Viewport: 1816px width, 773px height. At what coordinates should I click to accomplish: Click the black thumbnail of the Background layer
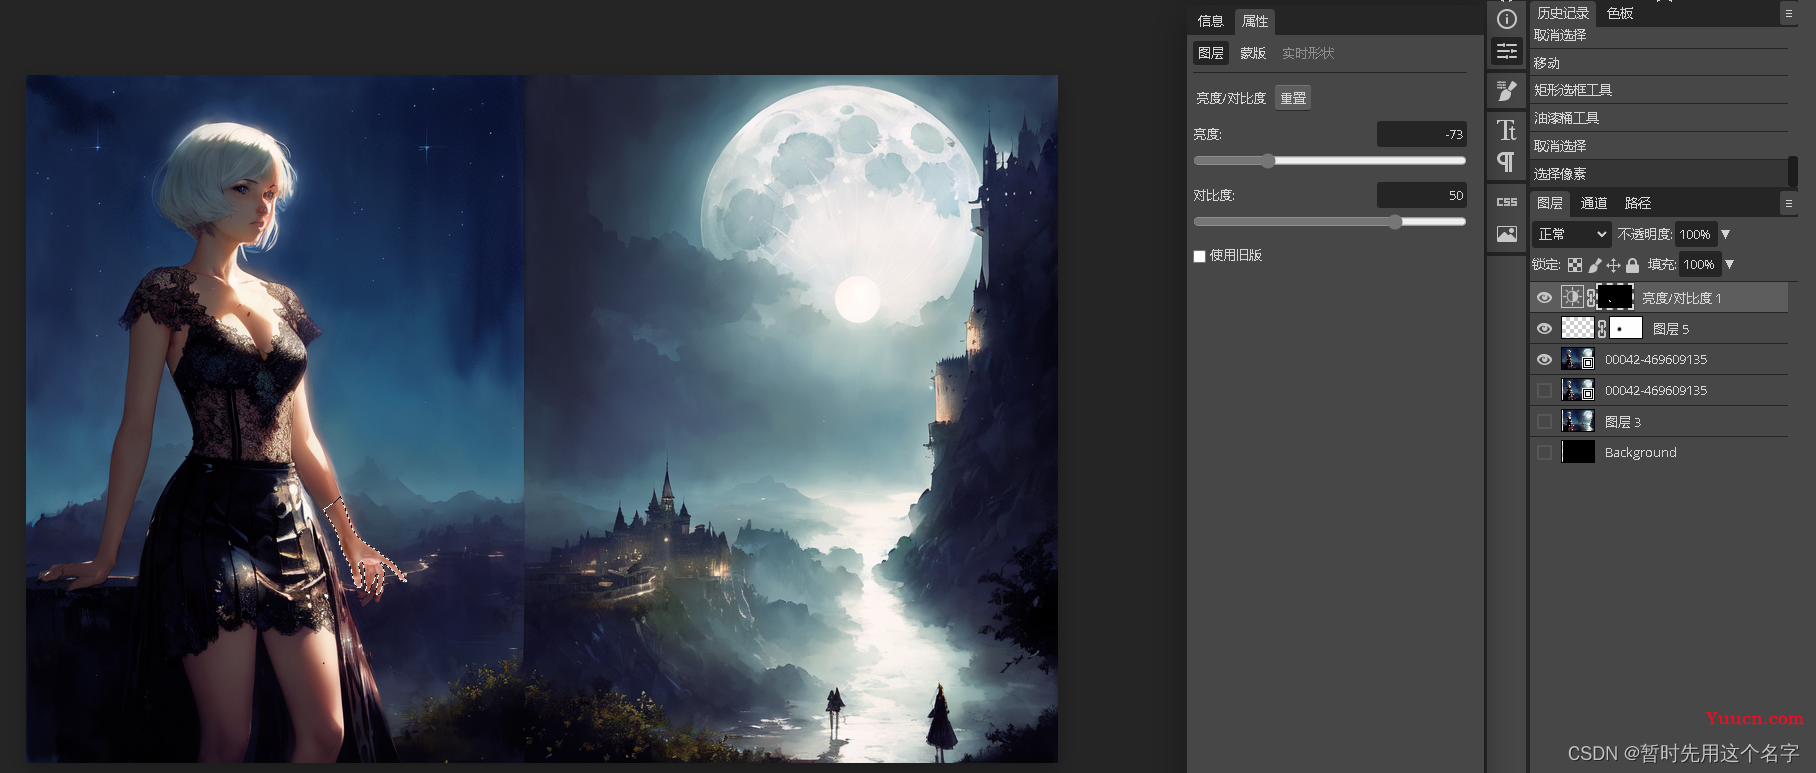1578,452
